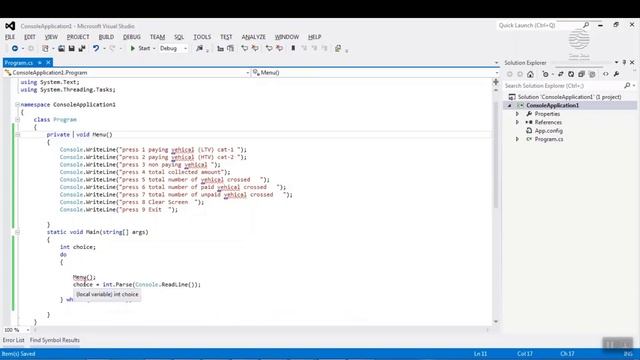Collapse the Main method outline

[x=18, y=232]
